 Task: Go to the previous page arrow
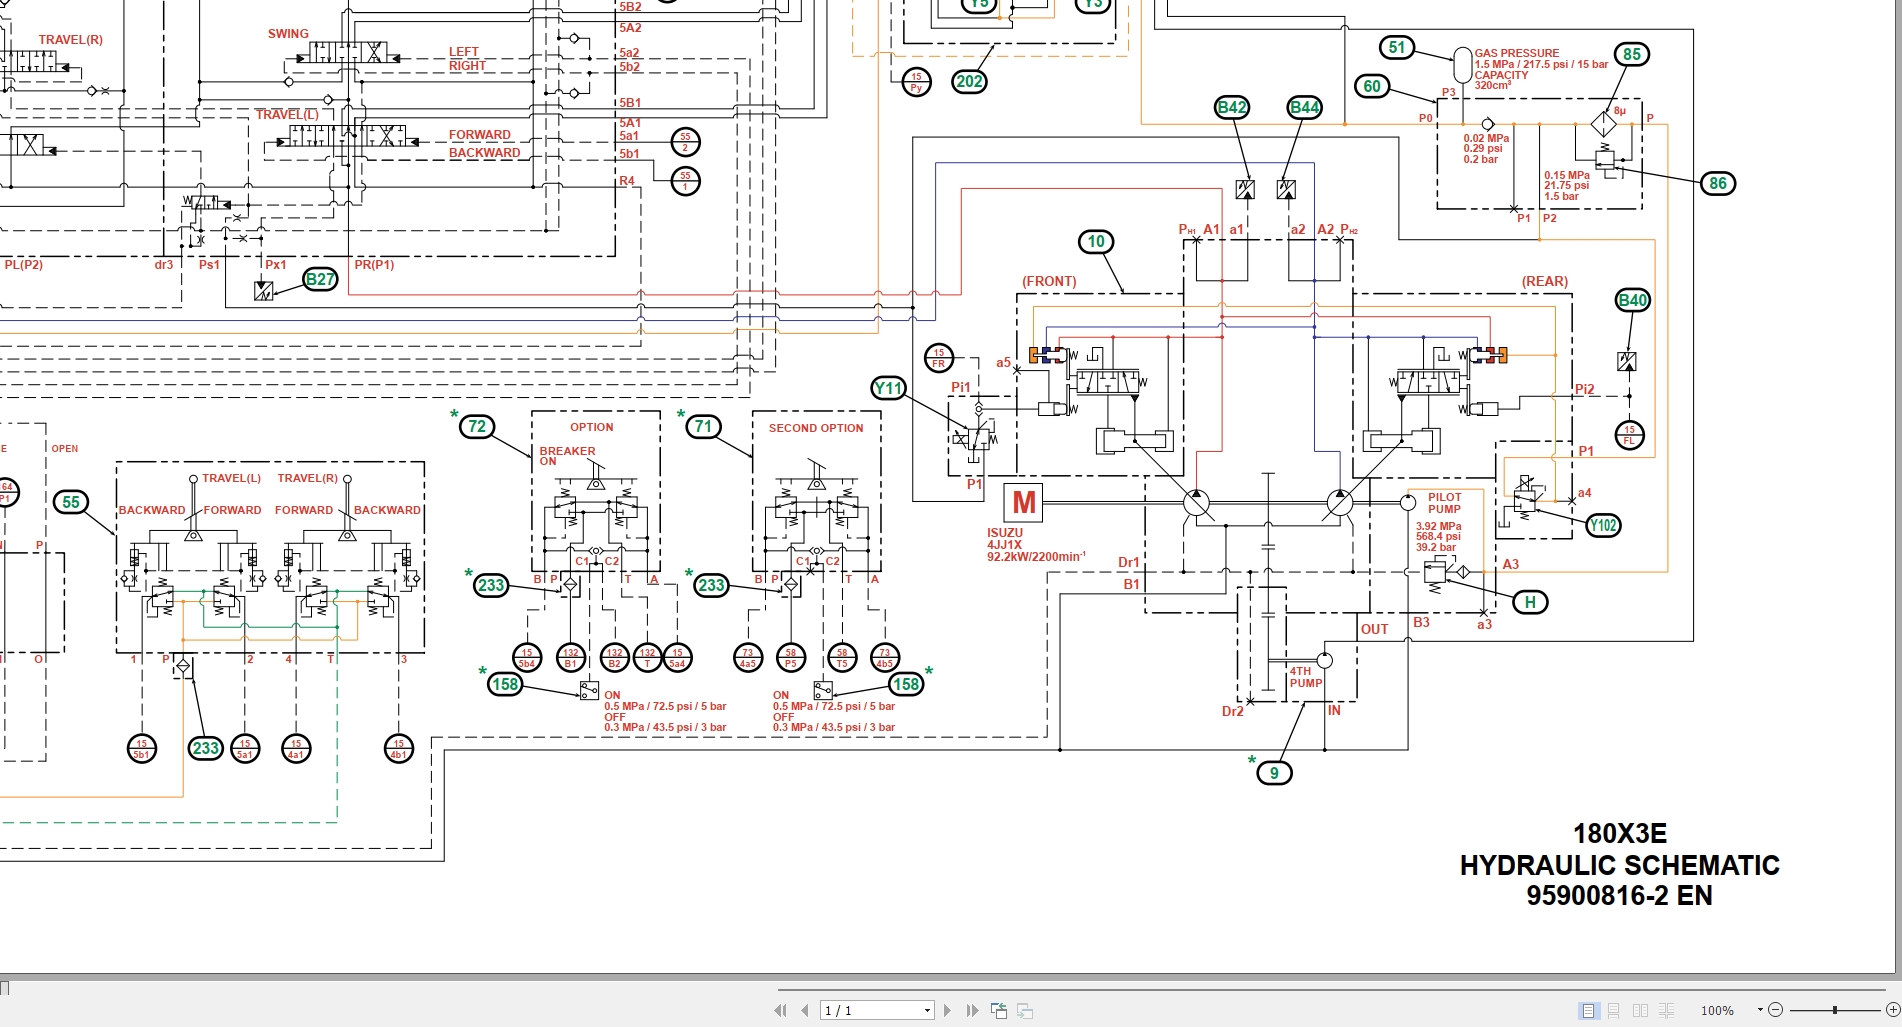(x=805, y=1010)
